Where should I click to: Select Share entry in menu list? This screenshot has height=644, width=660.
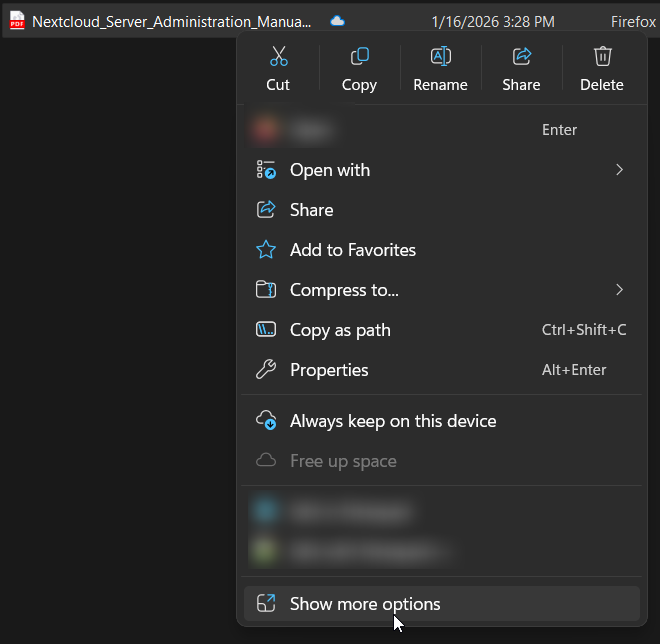click(x=442, y=210)
